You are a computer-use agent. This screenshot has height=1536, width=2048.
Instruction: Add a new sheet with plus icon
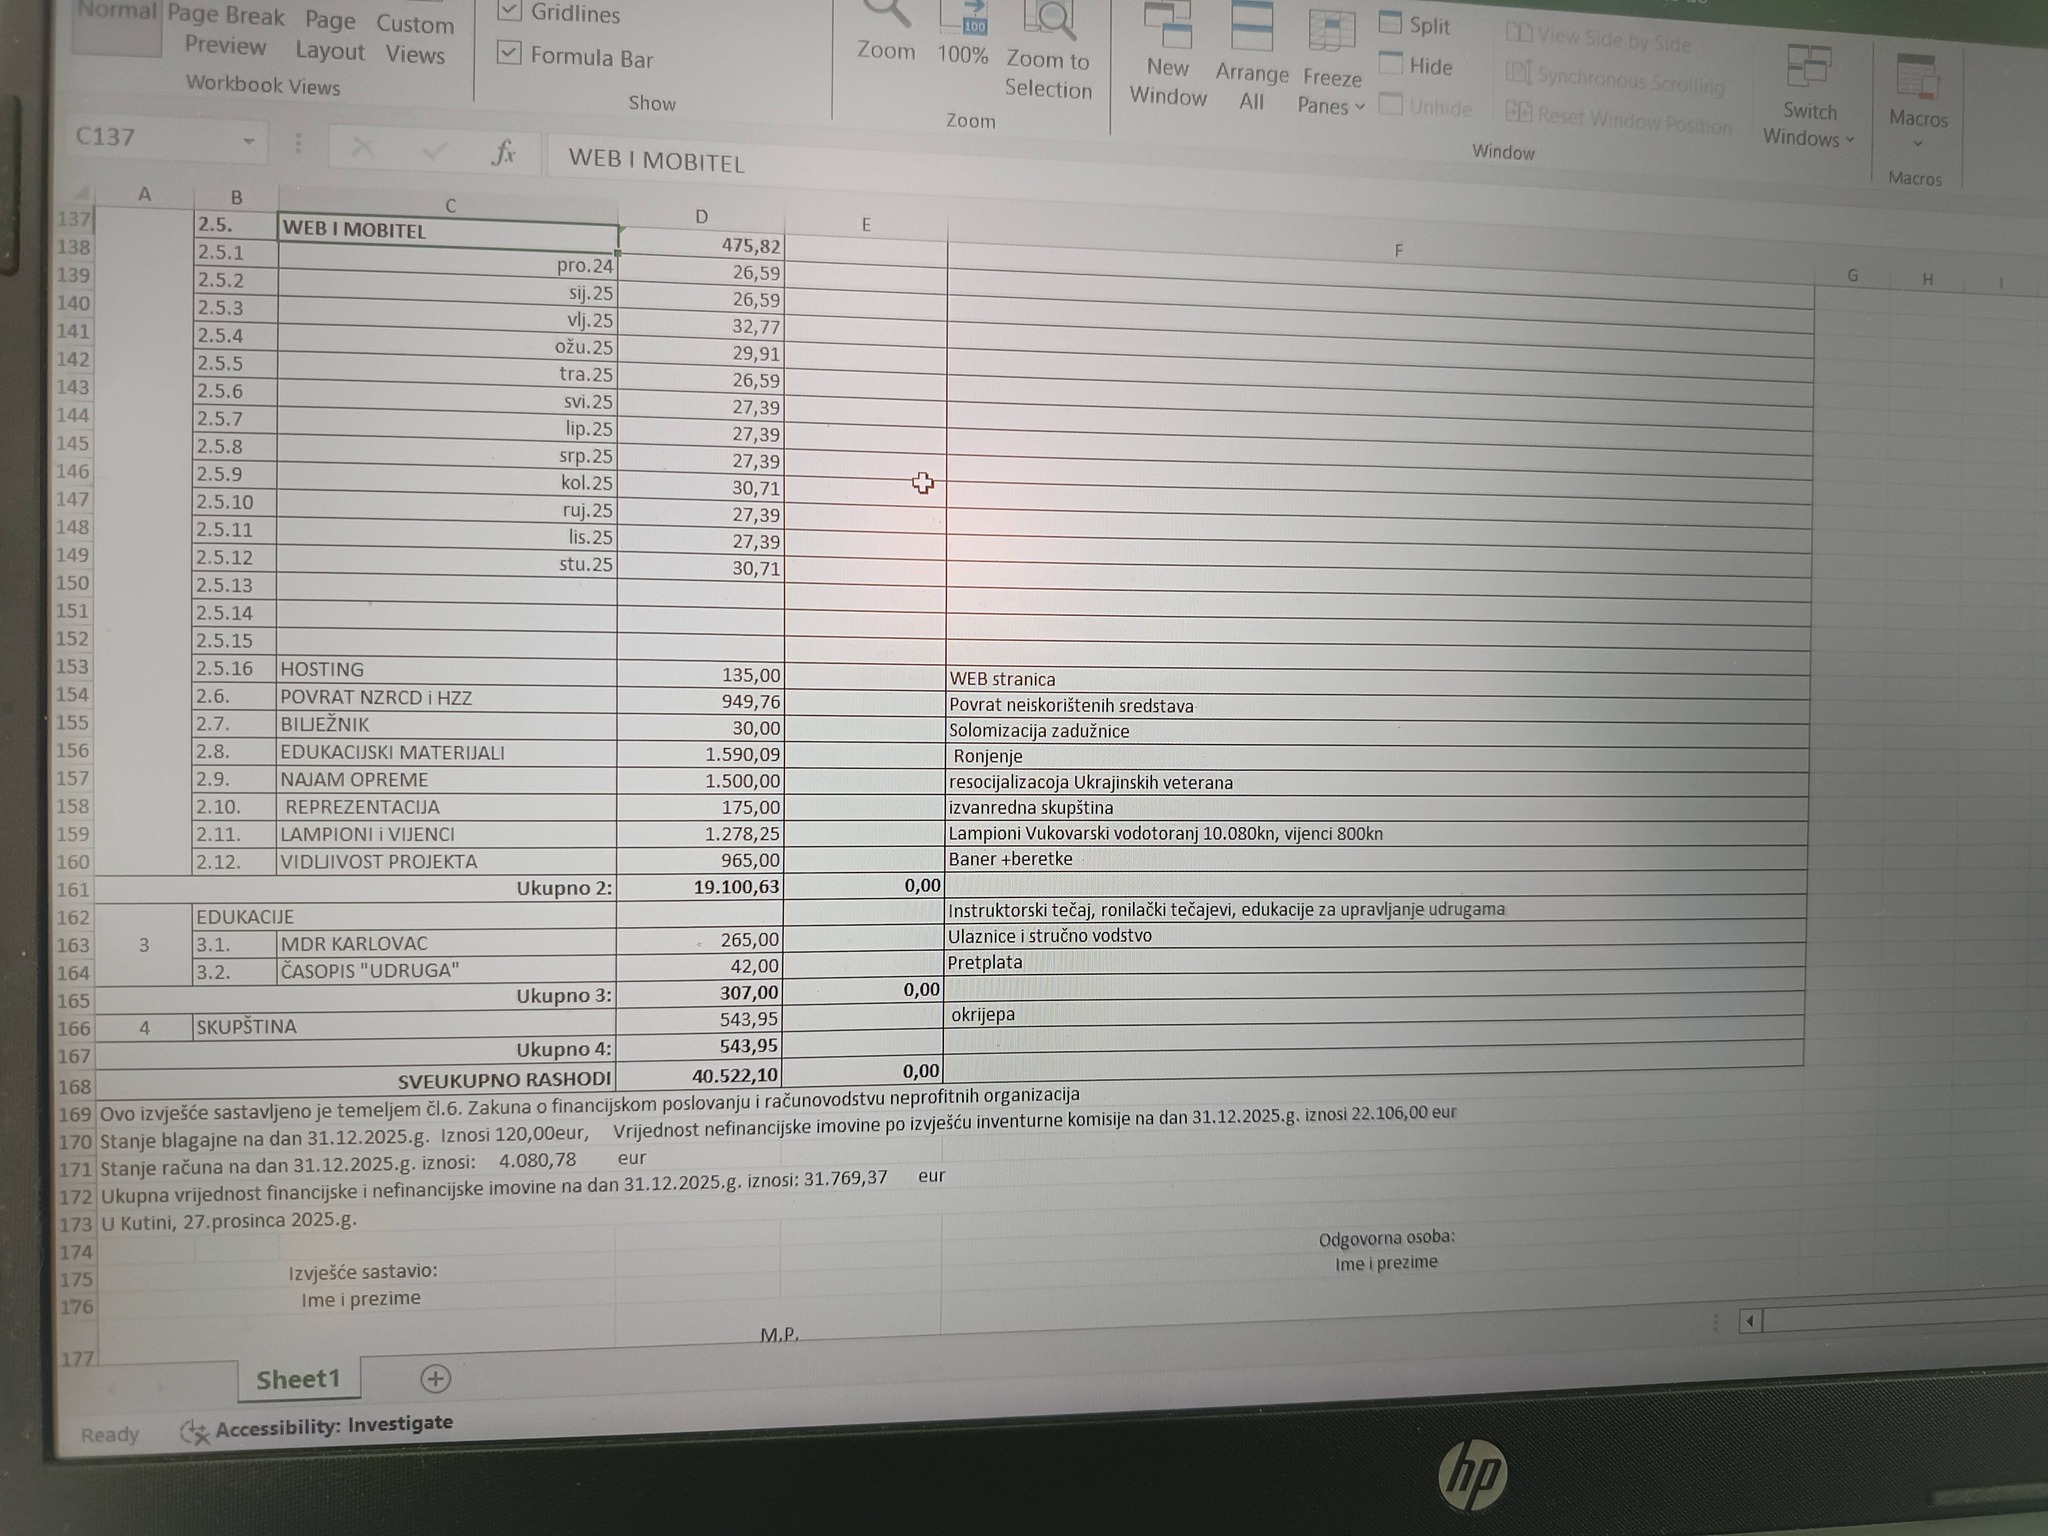pyautogui.click(x=435, y=1379)
